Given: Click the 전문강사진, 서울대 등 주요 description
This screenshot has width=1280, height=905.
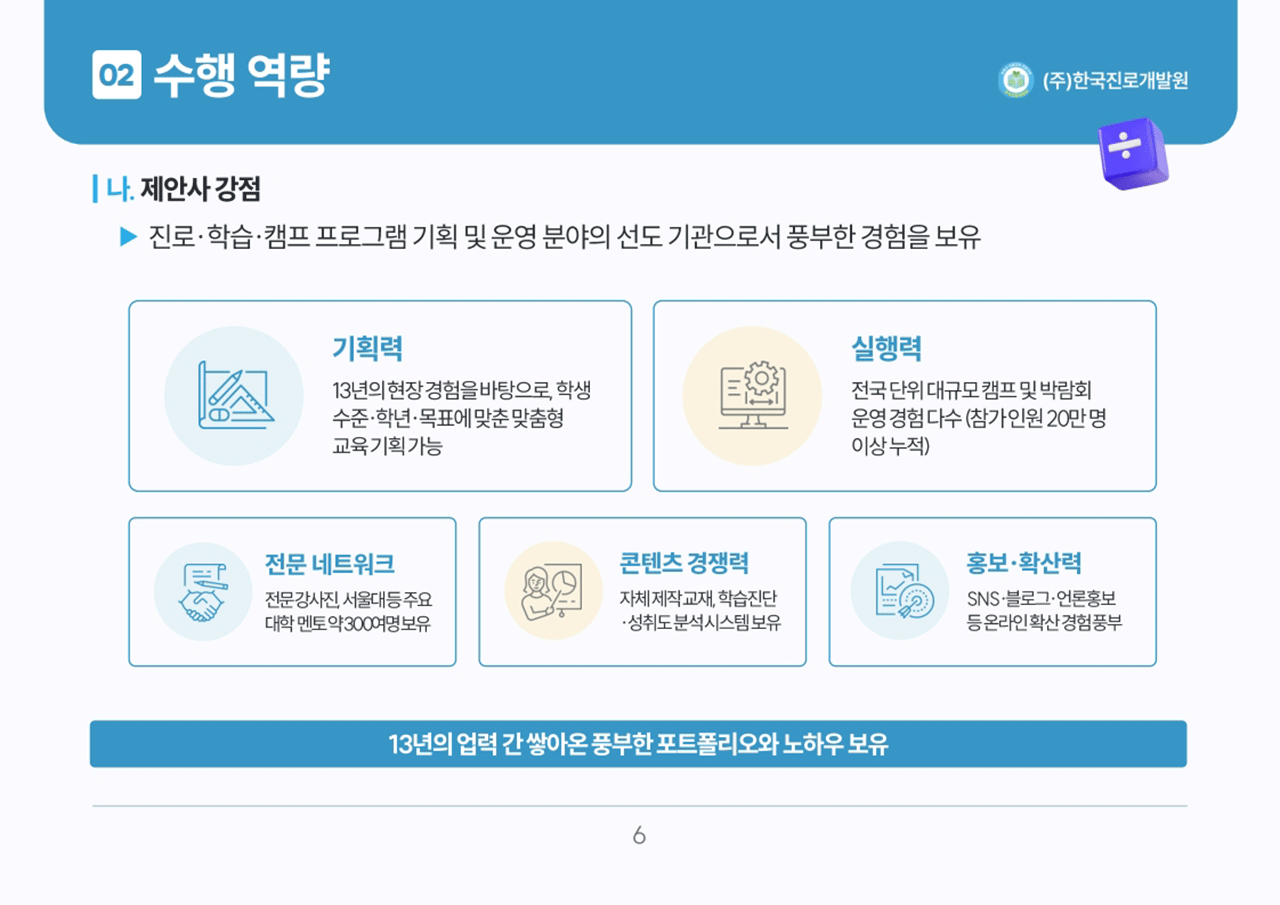Looking at the screenshot, I should click(x=347, y=611).
